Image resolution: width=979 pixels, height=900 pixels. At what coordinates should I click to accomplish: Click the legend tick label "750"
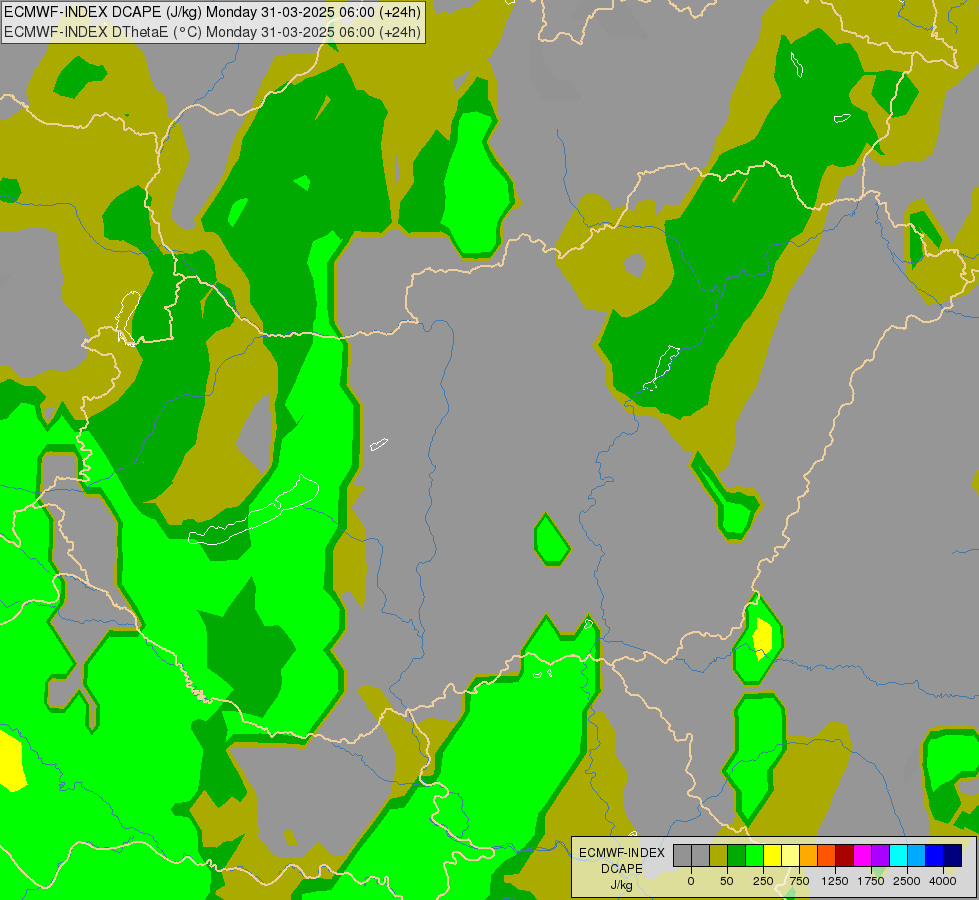799,881
